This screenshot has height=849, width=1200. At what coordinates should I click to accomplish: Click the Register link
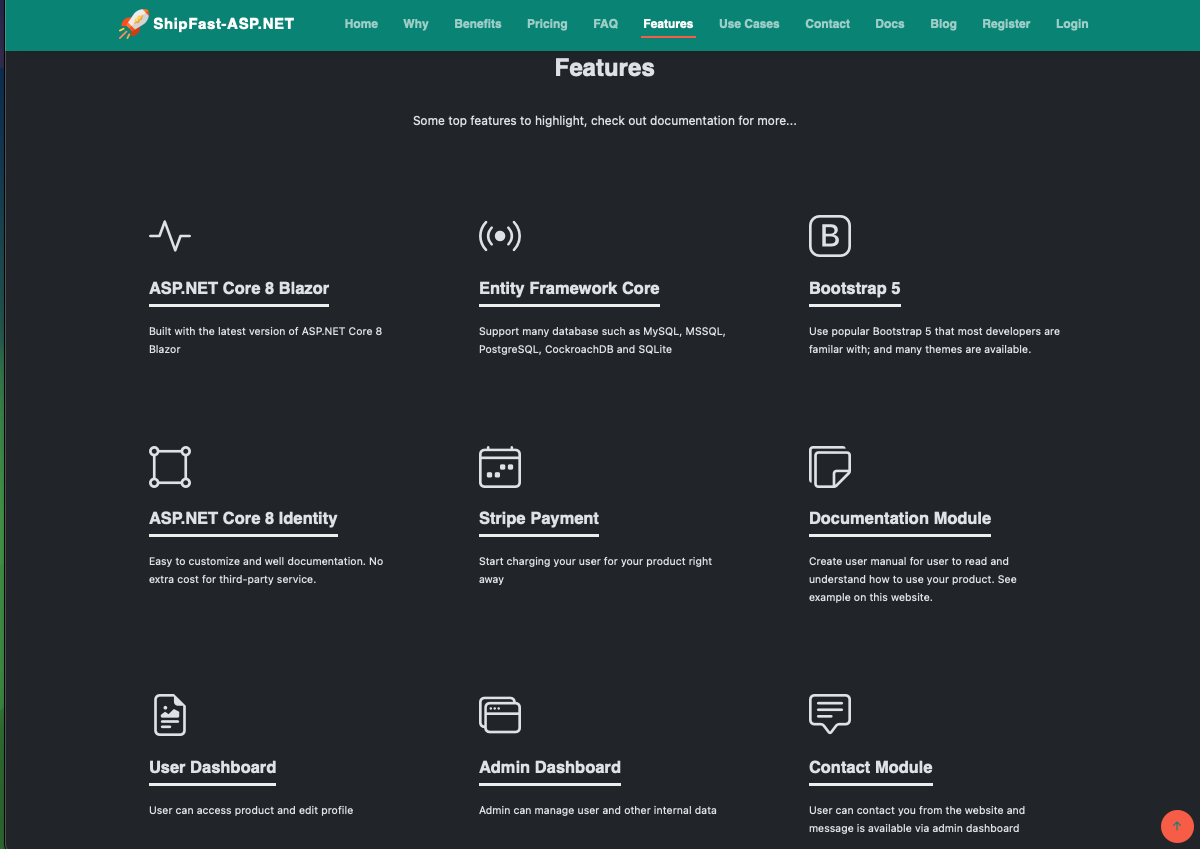coord(1006,24)
